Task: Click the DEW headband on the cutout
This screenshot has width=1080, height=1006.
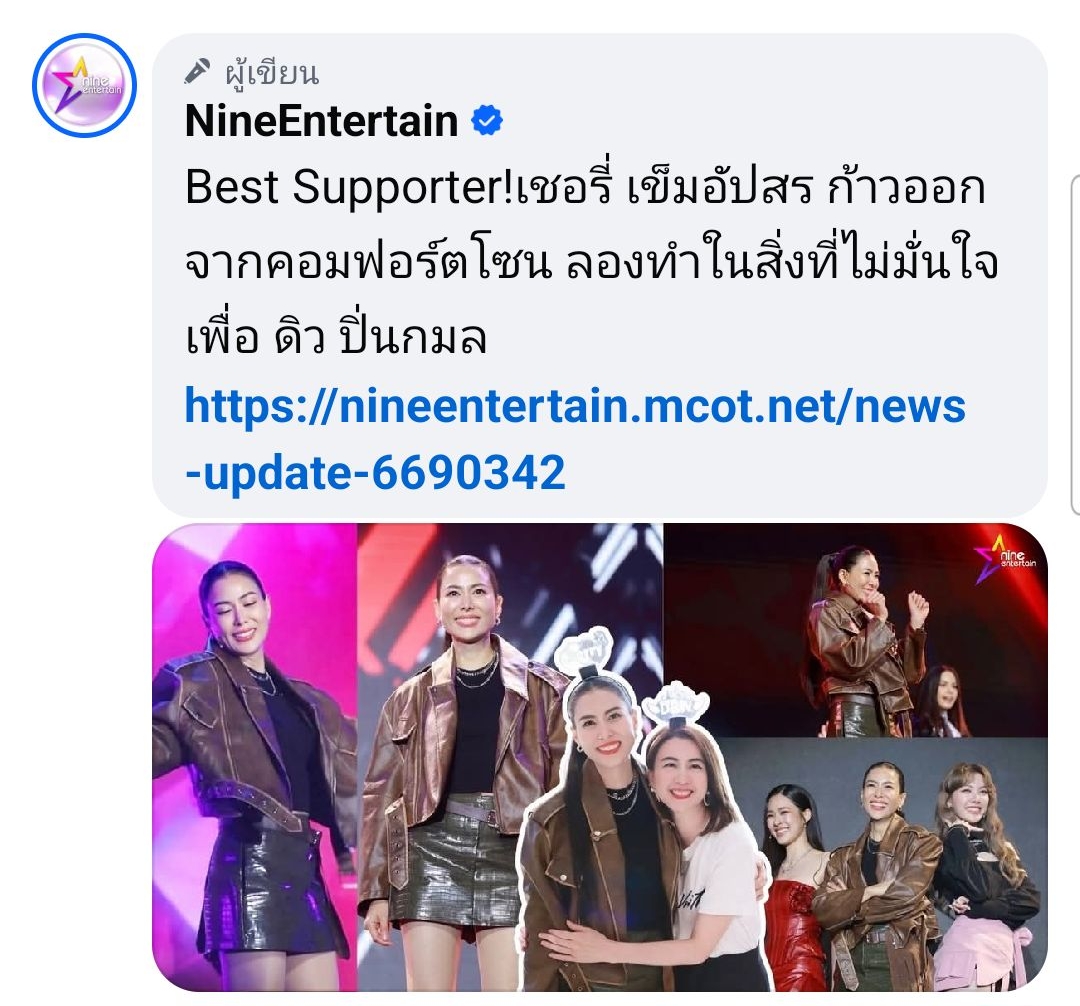Action: 675,706
